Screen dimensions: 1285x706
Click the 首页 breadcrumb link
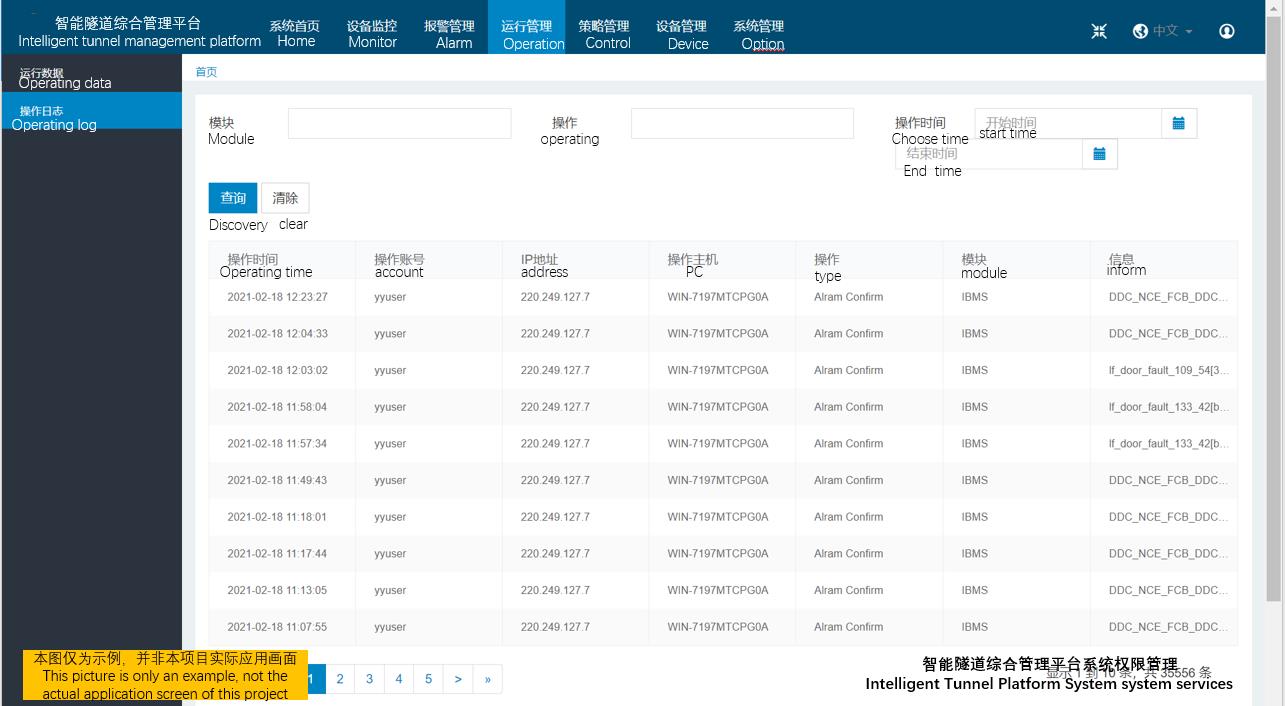tap(206, 72)
